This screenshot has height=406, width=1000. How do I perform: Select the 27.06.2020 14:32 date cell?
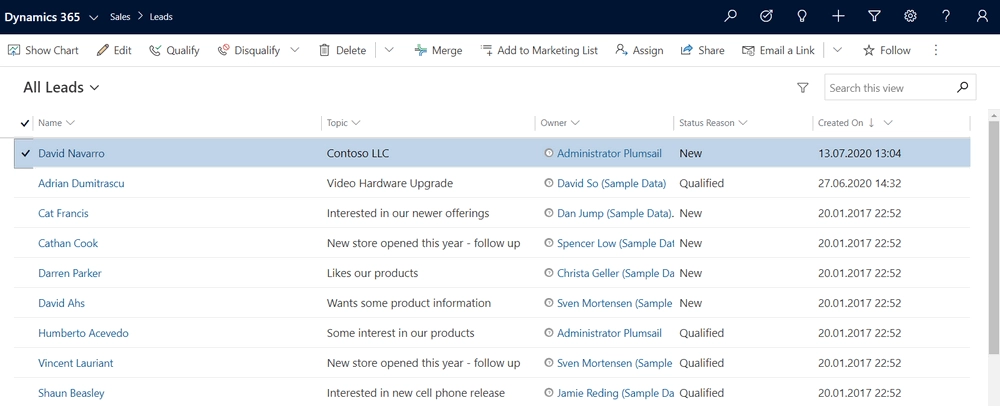point(860,184)
